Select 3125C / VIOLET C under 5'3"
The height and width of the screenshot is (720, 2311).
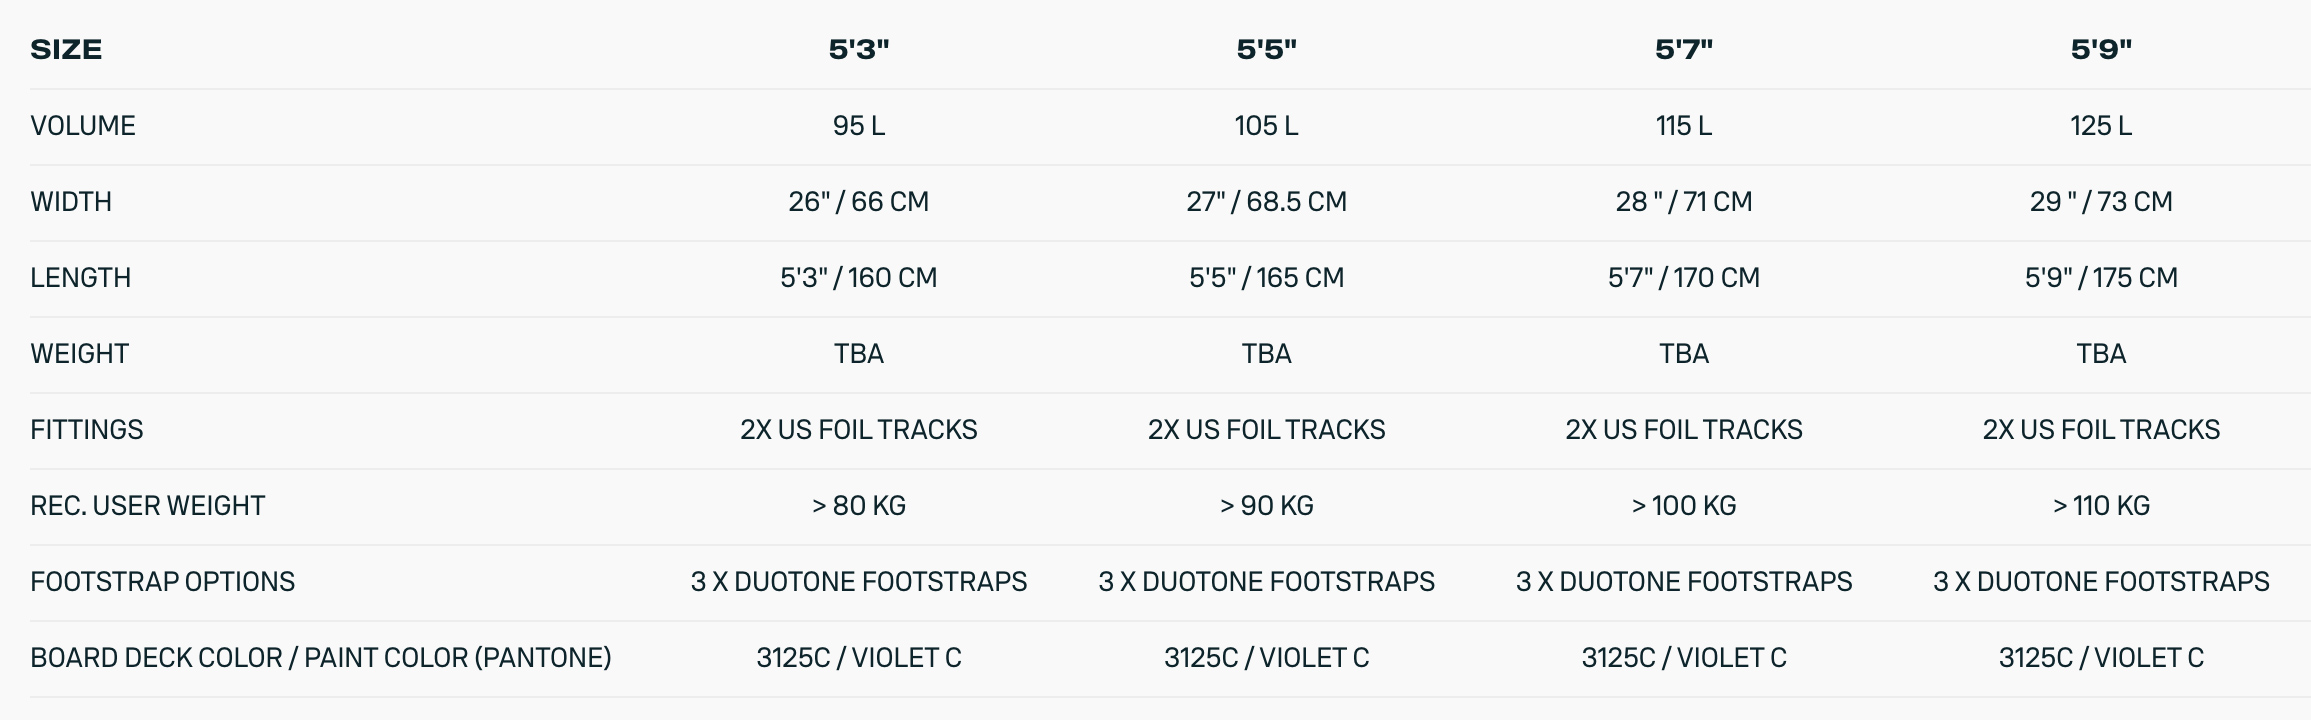coord(859,658)
